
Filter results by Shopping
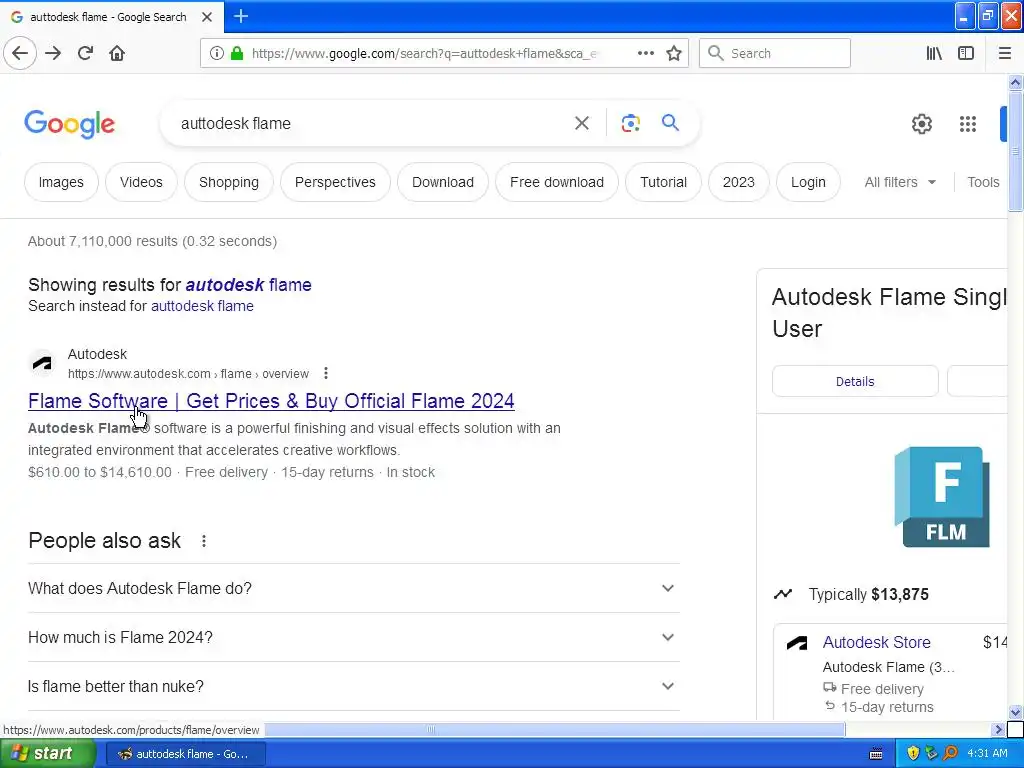pyautogui.click(x=229, y=182)
